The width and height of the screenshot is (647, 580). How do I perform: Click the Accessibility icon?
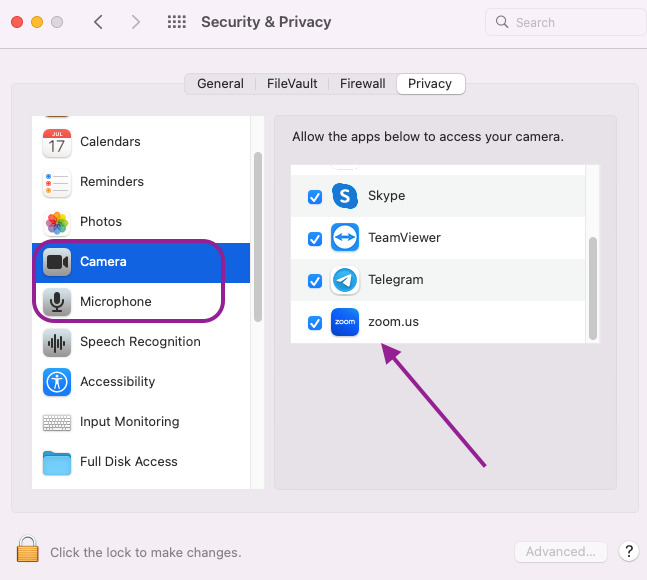[57, 382]
